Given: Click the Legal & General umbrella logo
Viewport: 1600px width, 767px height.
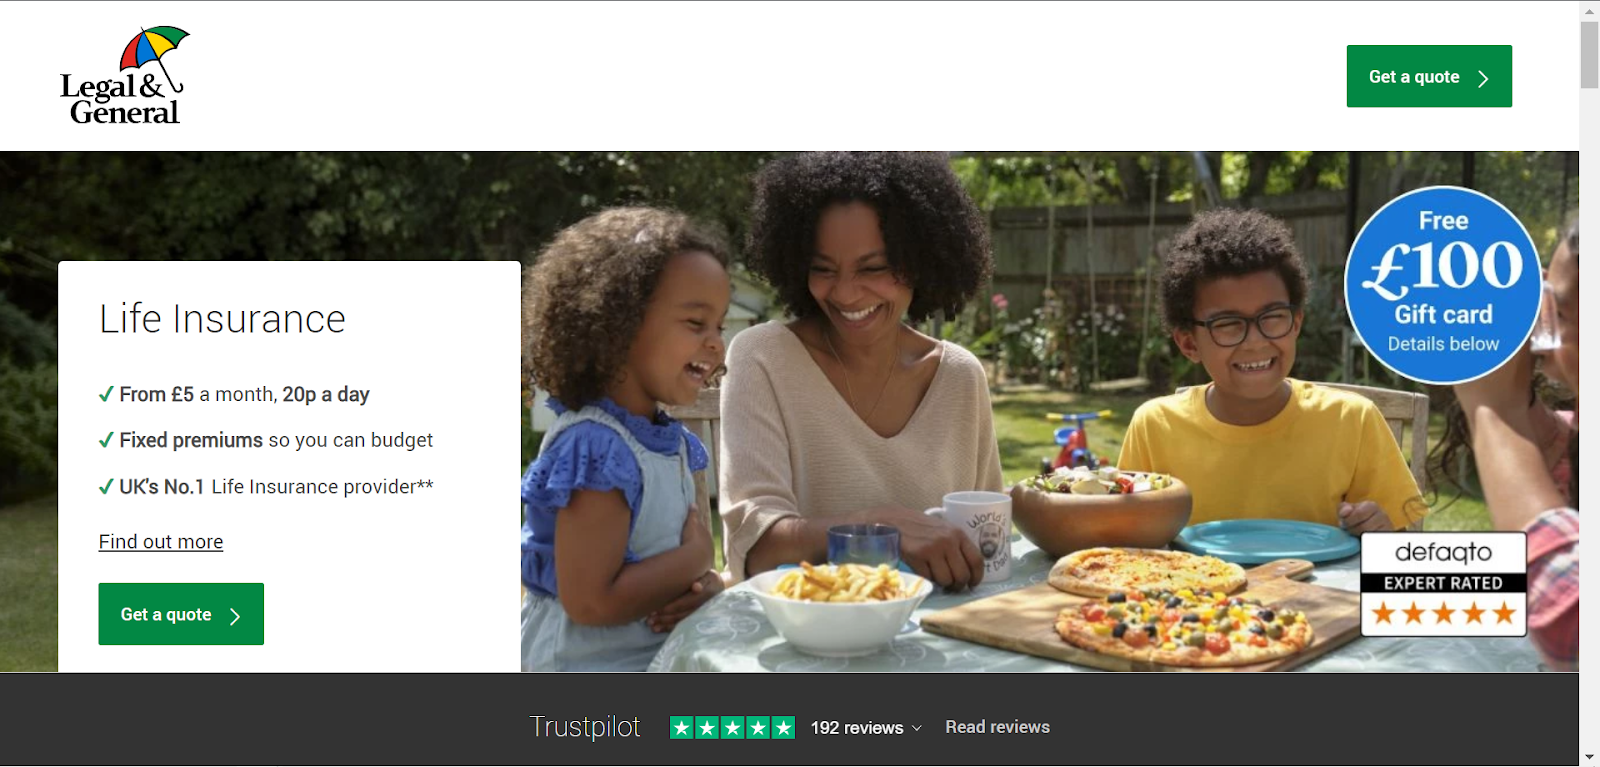Looking at the screenshot, I should tap(125, 76).
